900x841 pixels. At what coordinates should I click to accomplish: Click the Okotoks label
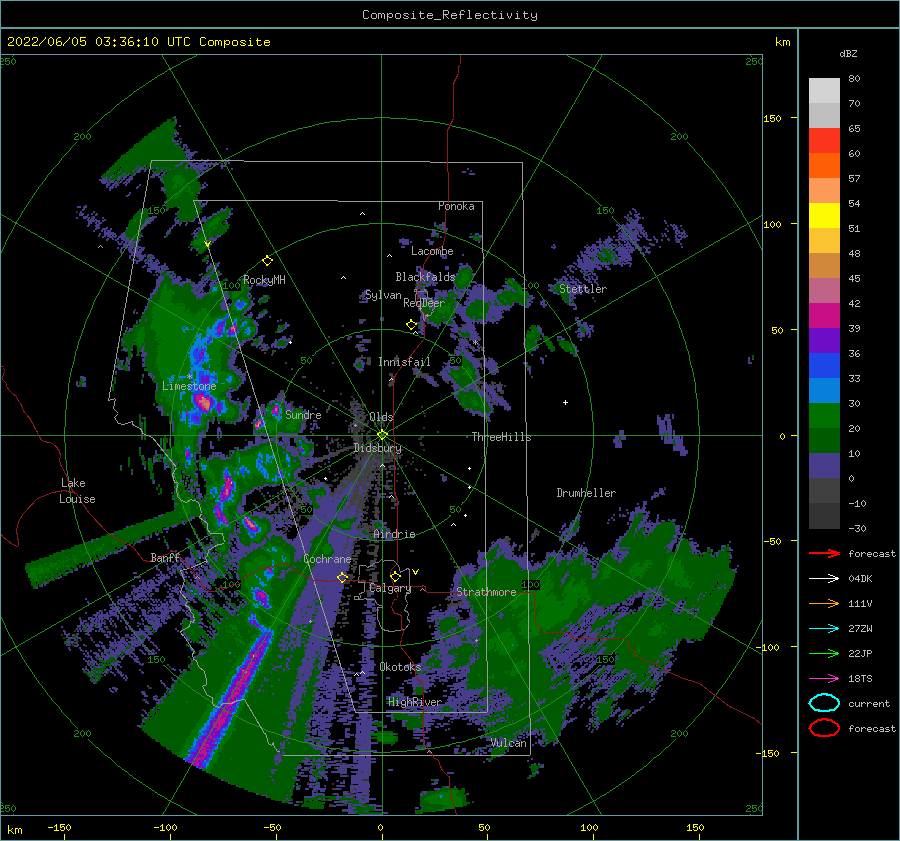coord(400,666)
